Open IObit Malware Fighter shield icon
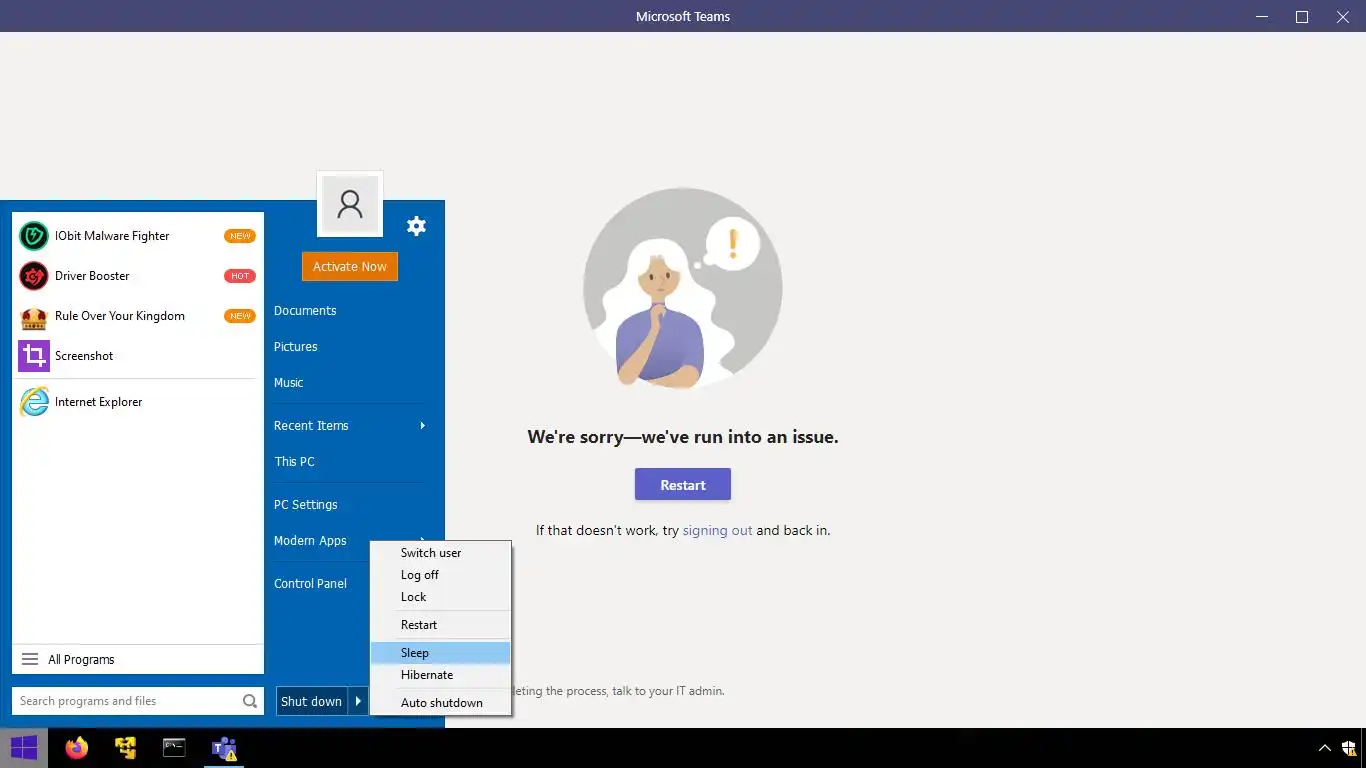Screen dimensions: 1366x768 [x=34, y=236]
